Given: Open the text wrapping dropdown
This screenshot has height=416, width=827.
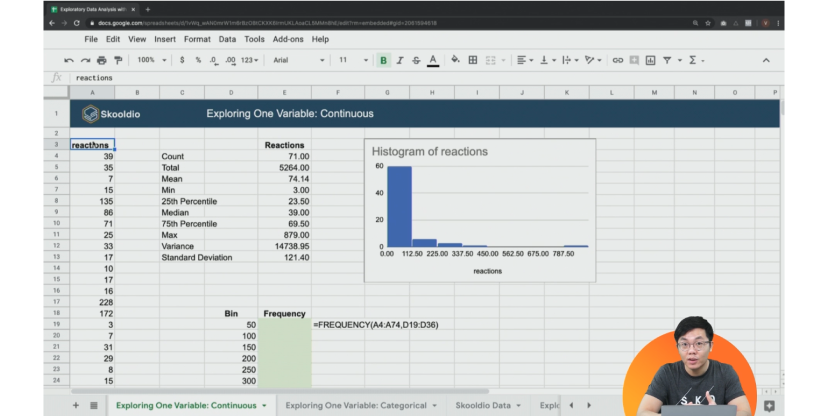Looking at the screenshot, I should [x=570, y=60].
